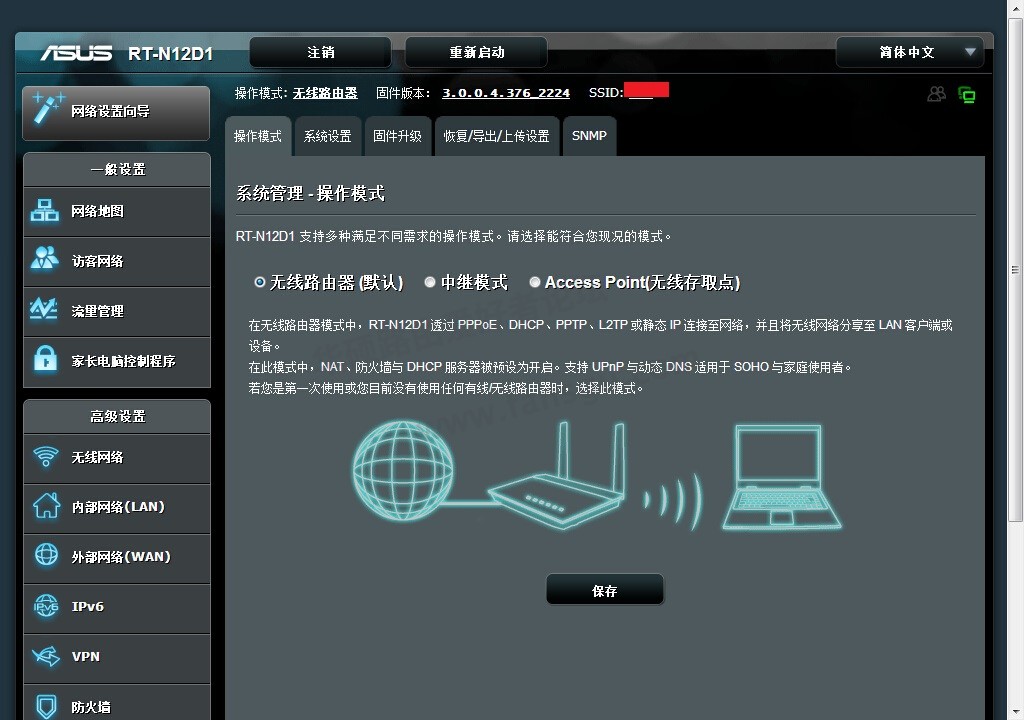Open 流量管理 menu item
The image size is (1024, 720).
[117, 312]
